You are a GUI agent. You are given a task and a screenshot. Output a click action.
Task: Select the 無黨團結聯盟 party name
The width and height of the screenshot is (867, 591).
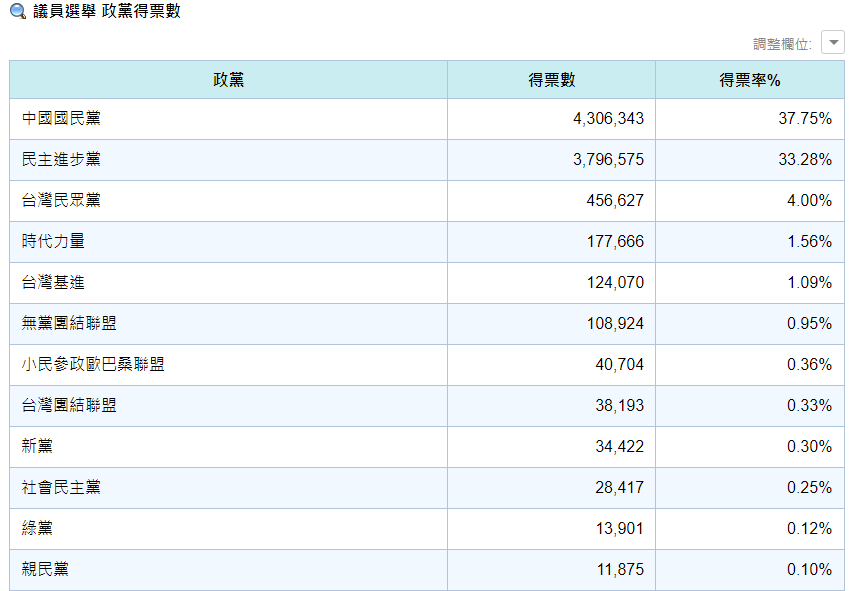click(69, 323)
